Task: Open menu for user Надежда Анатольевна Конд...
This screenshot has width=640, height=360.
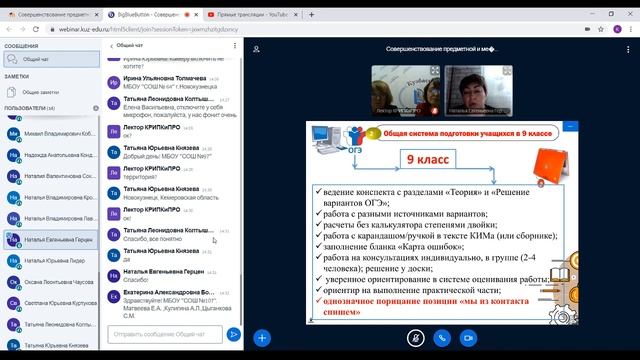Action: 51,155
